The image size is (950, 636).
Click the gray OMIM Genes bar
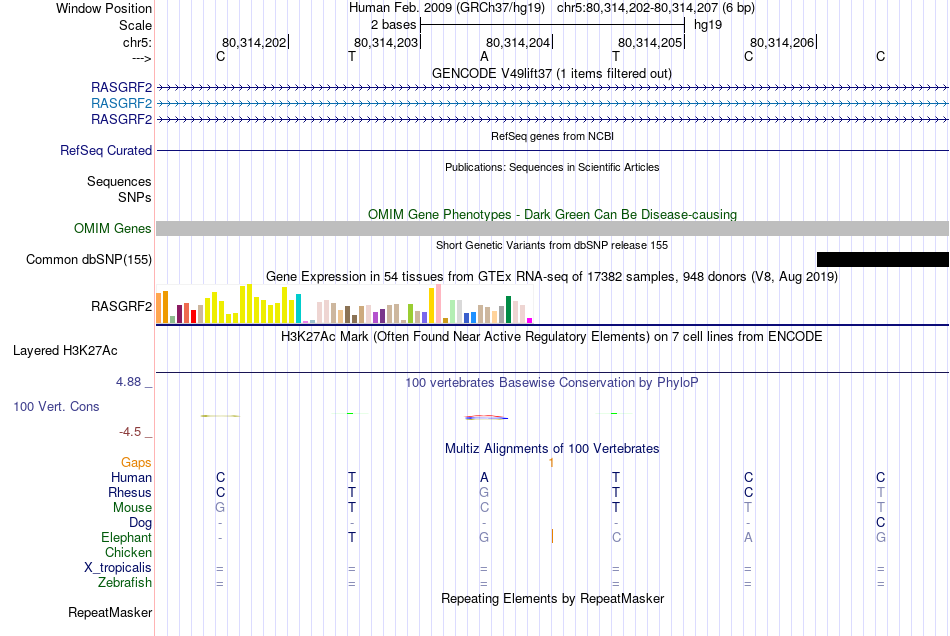(x=553, y=228)
